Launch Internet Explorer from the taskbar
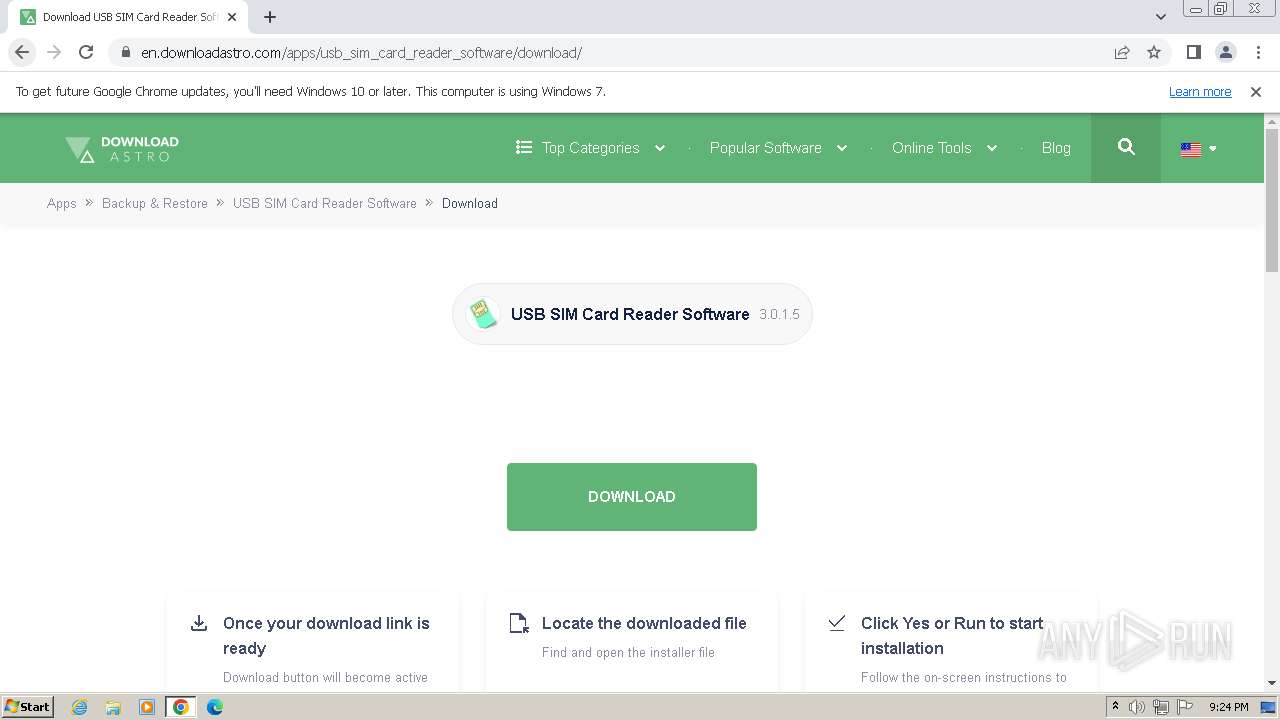Viewport: 1280px width, 720px height. click(x=79, y=707)
